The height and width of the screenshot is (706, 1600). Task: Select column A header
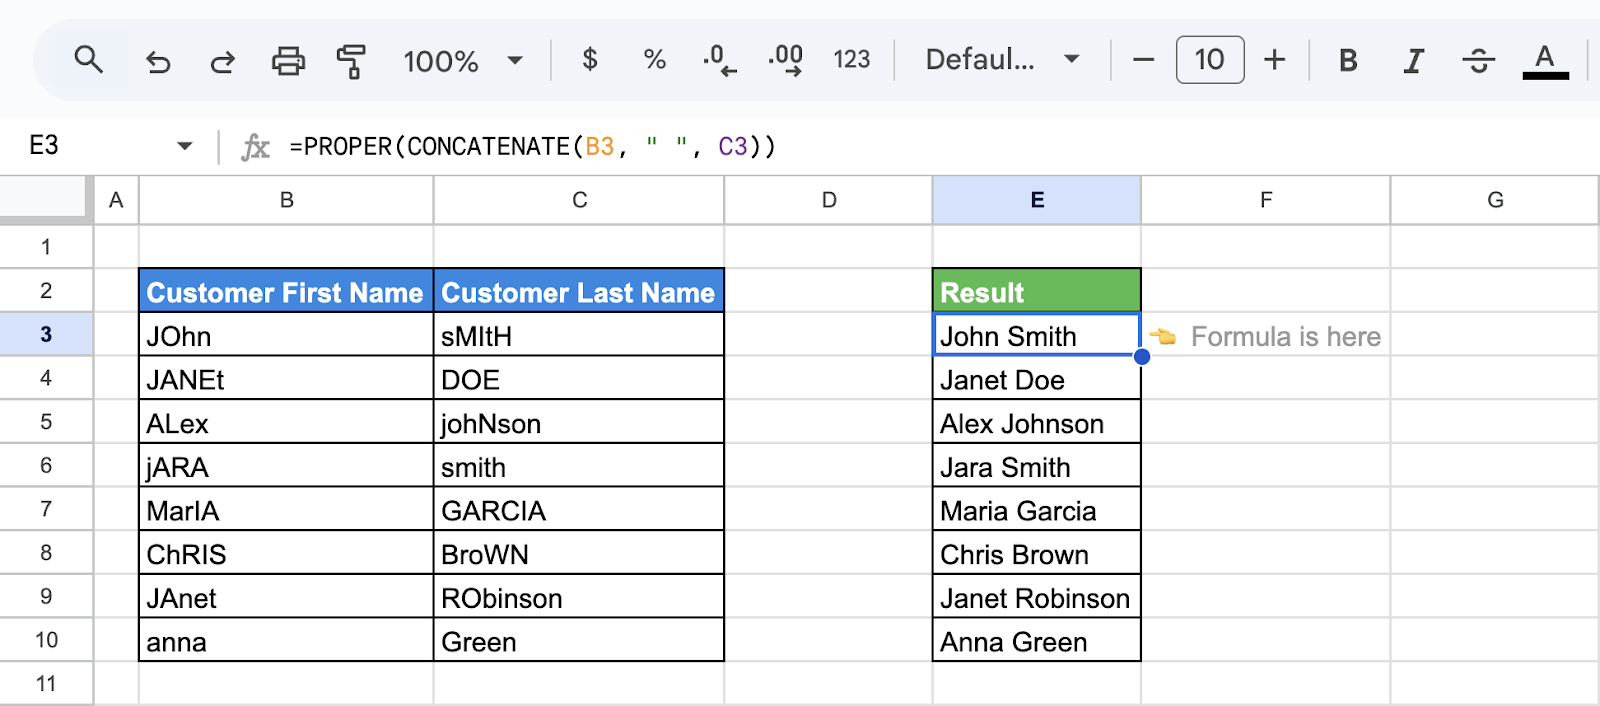pos(116,200)
